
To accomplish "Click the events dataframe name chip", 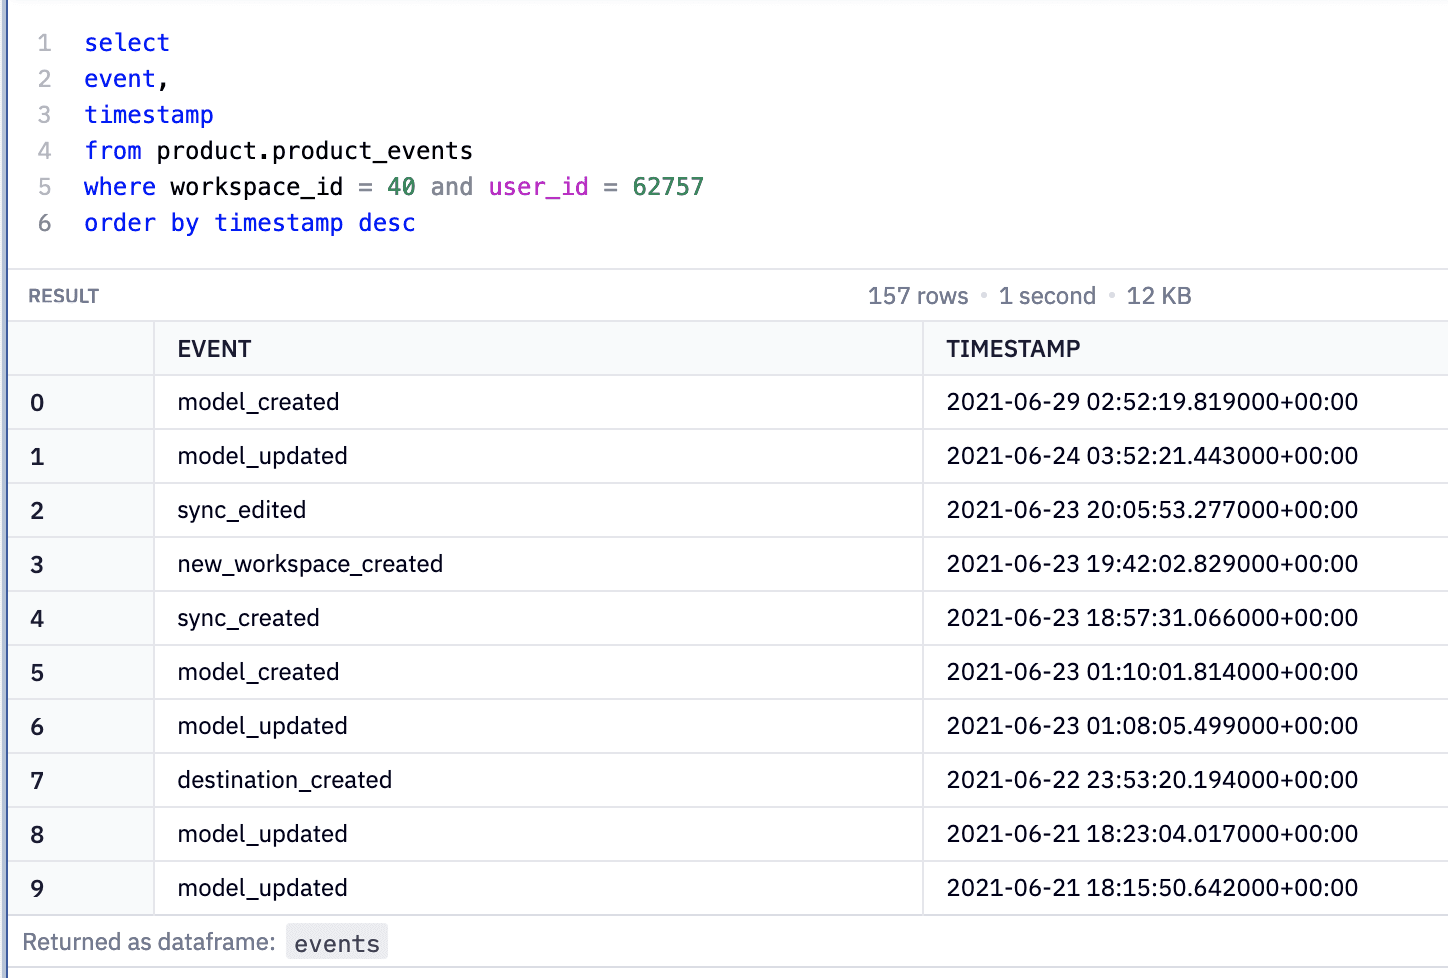I will pyautogui.click(x=336, y=943).
